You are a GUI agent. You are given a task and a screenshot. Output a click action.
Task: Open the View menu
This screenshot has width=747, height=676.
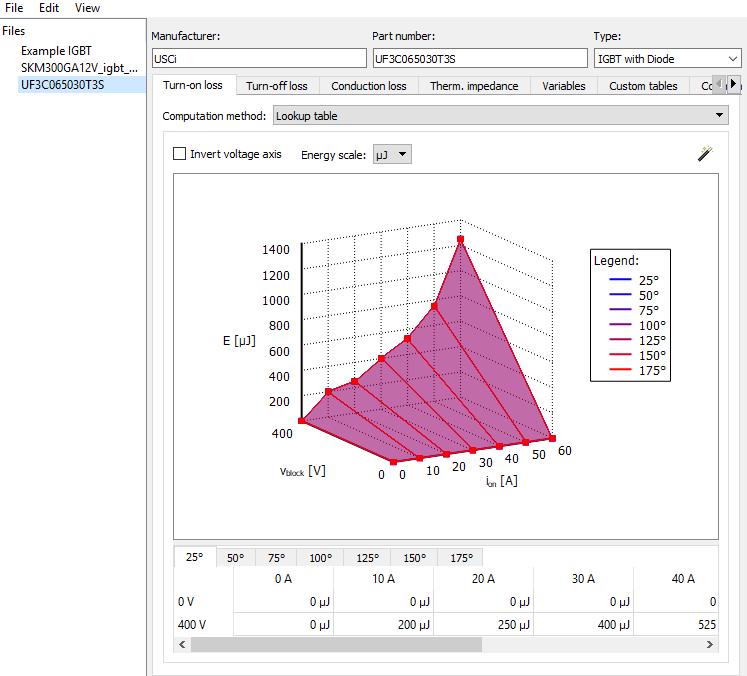click(x=87, y=8)
